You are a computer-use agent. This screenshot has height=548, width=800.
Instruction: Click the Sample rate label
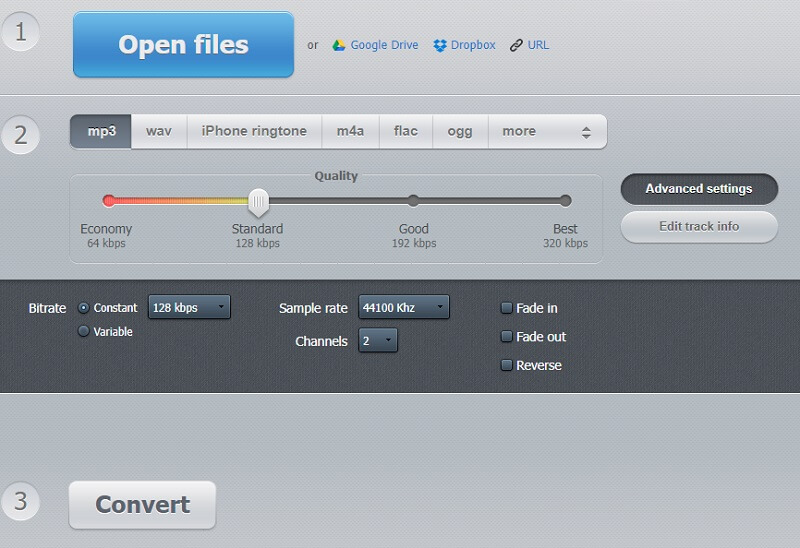[313, 308]
